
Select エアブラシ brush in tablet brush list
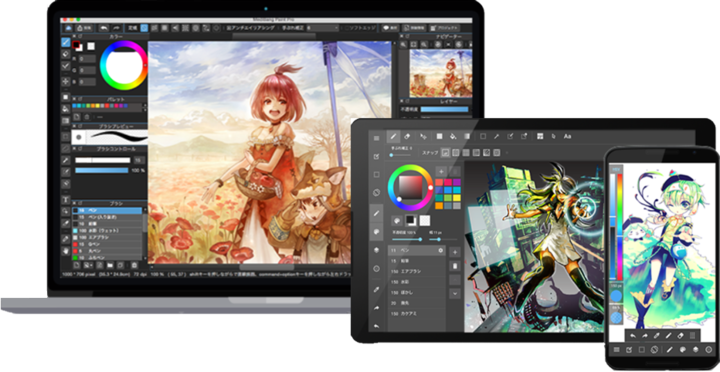click(417, 271)
